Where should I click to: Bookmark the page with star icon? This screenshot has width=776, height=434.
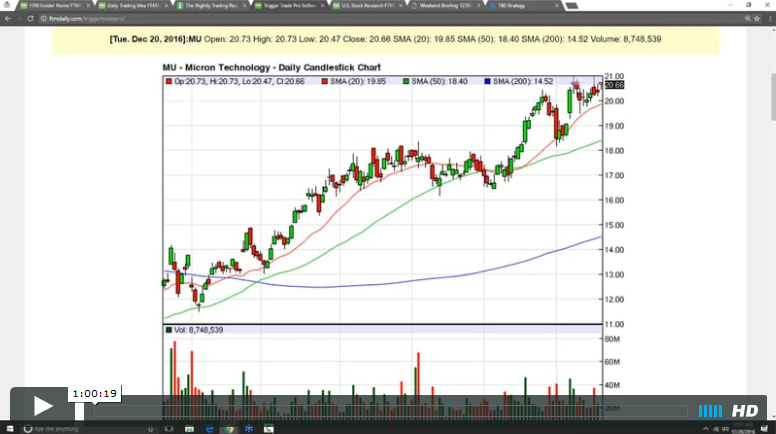click(x=757, y=17)
